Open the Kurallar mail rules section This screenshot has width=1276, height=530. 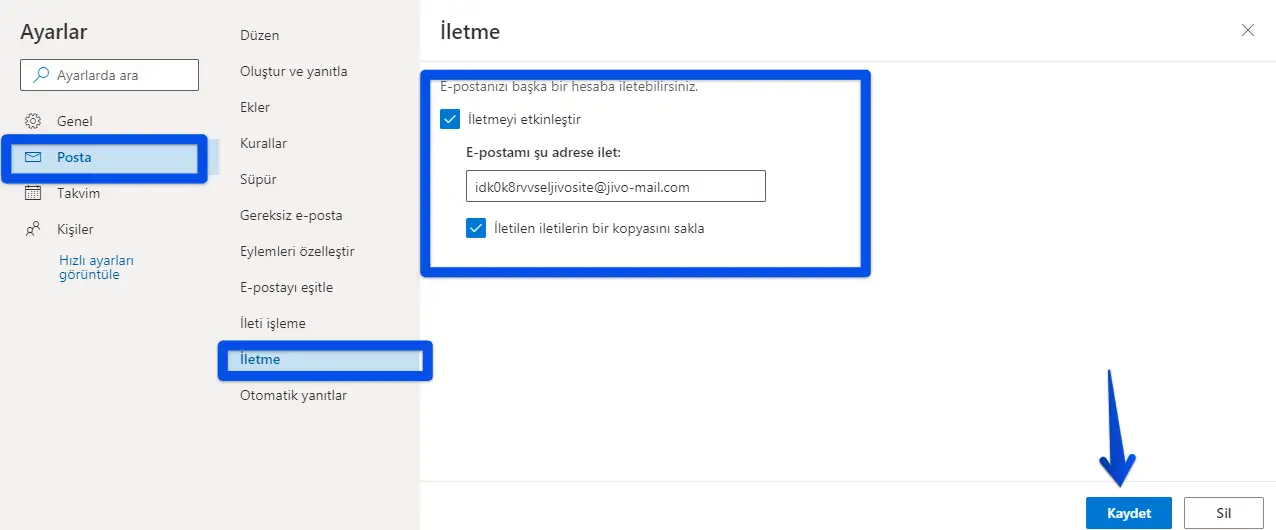coord(263,143)
